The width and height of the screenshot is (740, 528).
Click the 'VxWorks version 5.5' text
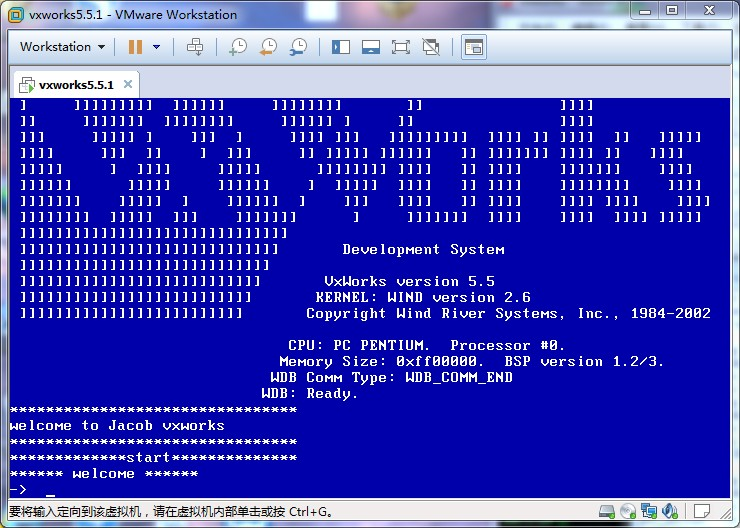pos(409,282)
